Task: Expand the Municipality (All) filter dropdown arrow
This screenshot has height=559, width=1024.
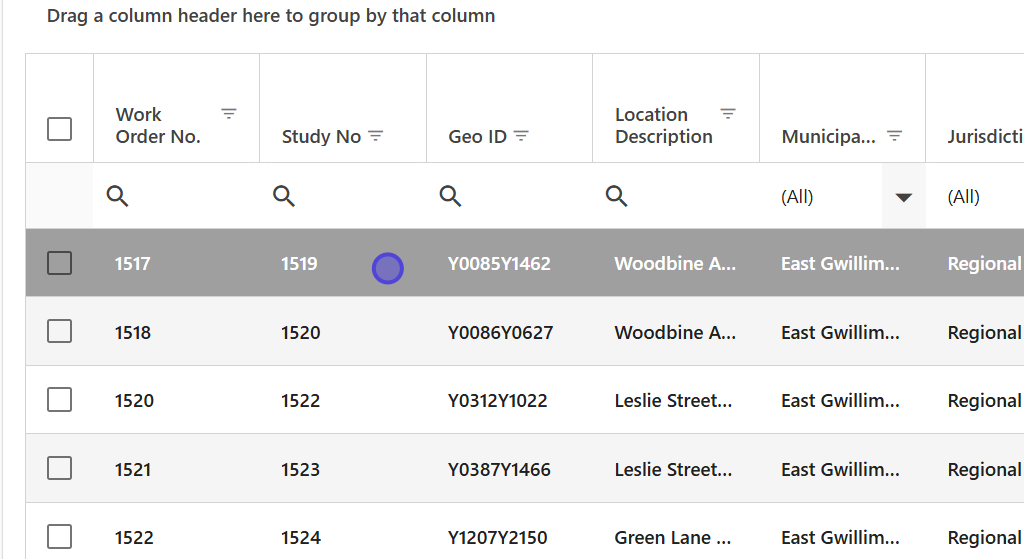Action: [x=904, y=197]
